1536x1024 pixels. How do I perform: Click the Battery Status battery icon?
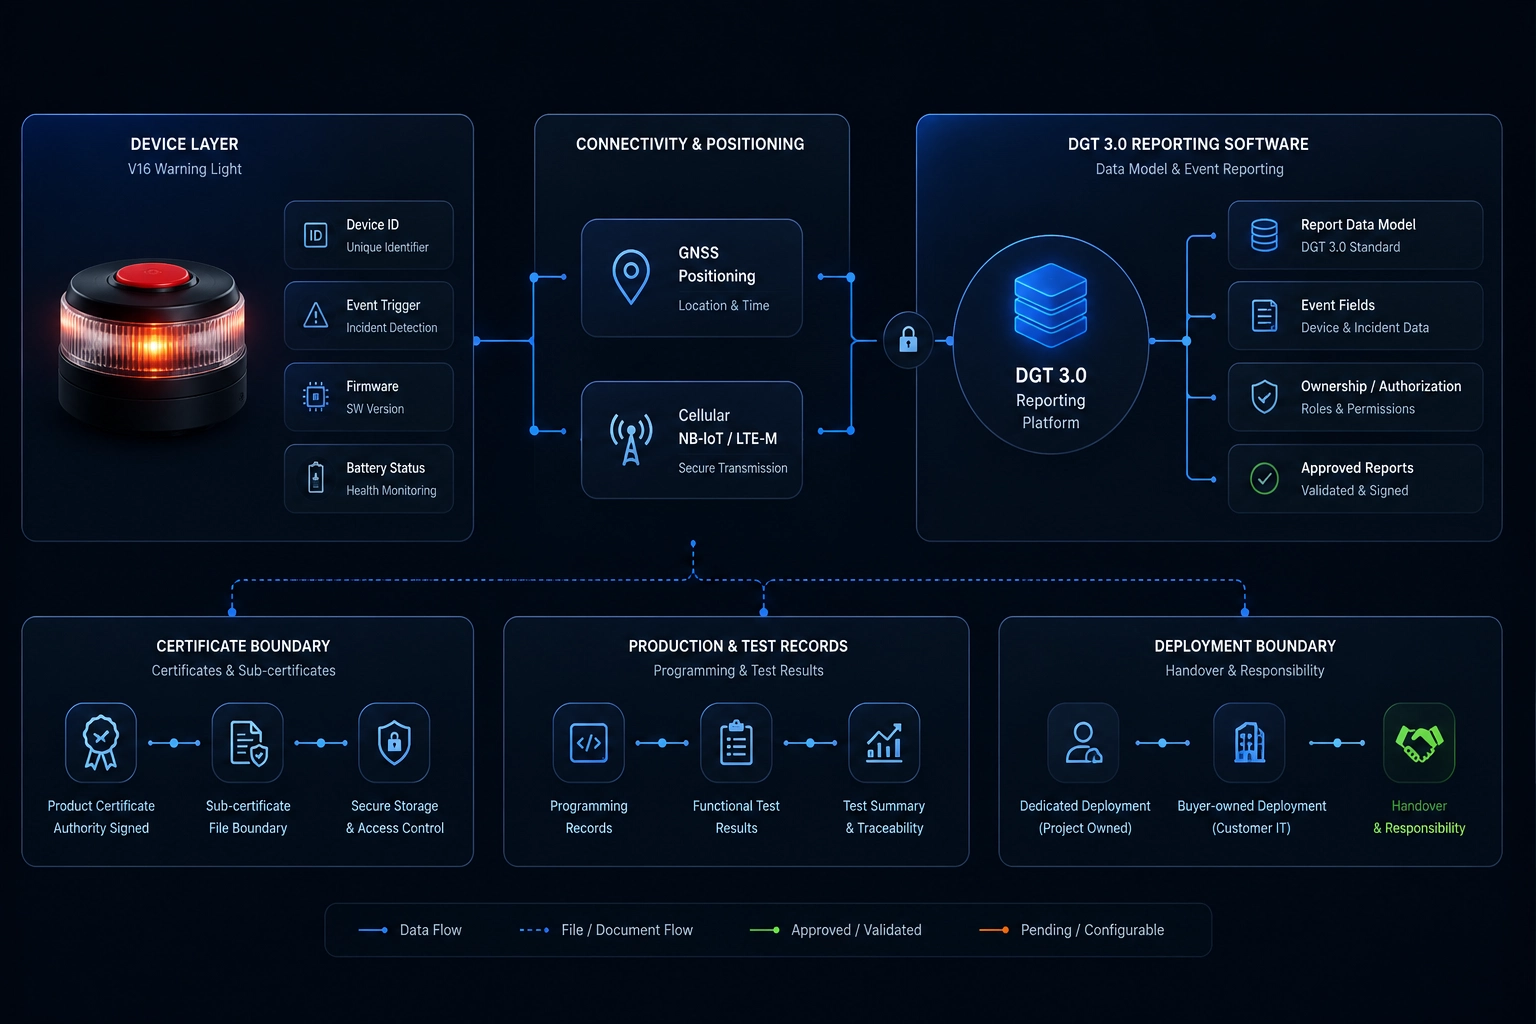[315, 478]
